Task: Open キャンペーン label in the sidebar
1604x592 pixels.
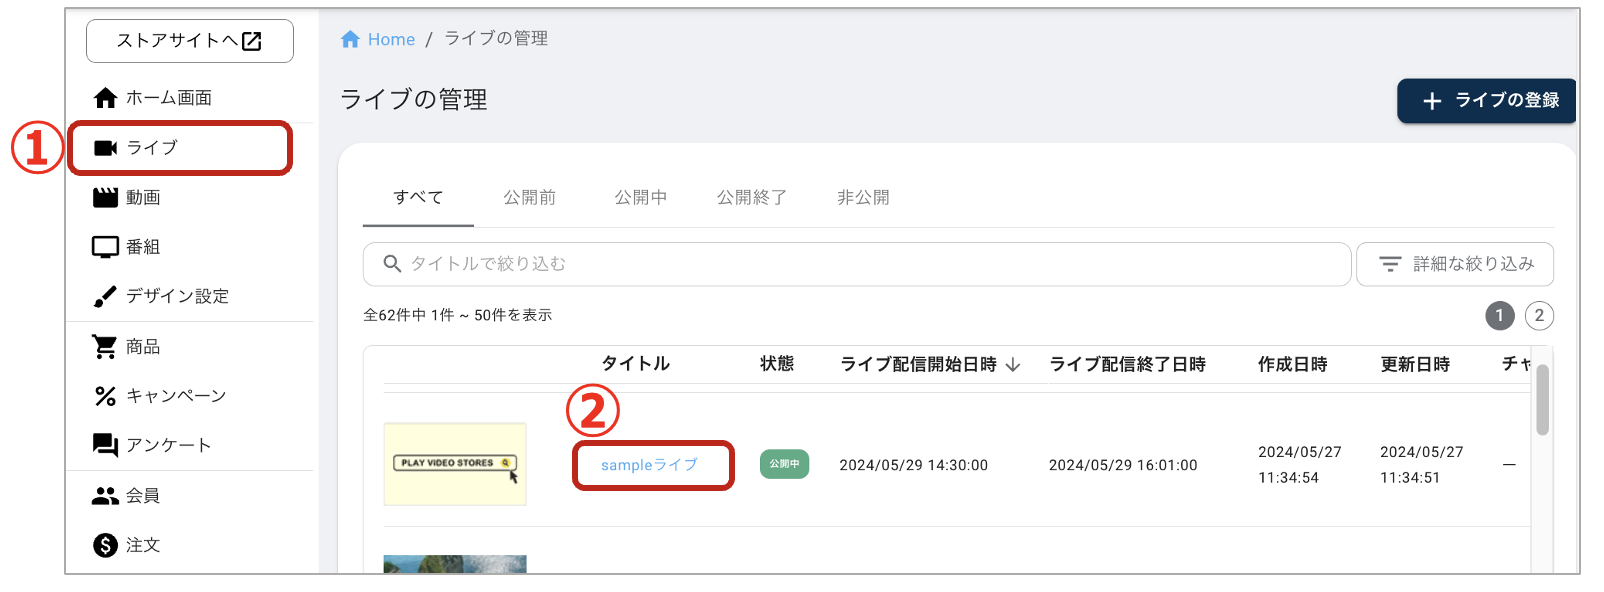Action: coord(176,396)
